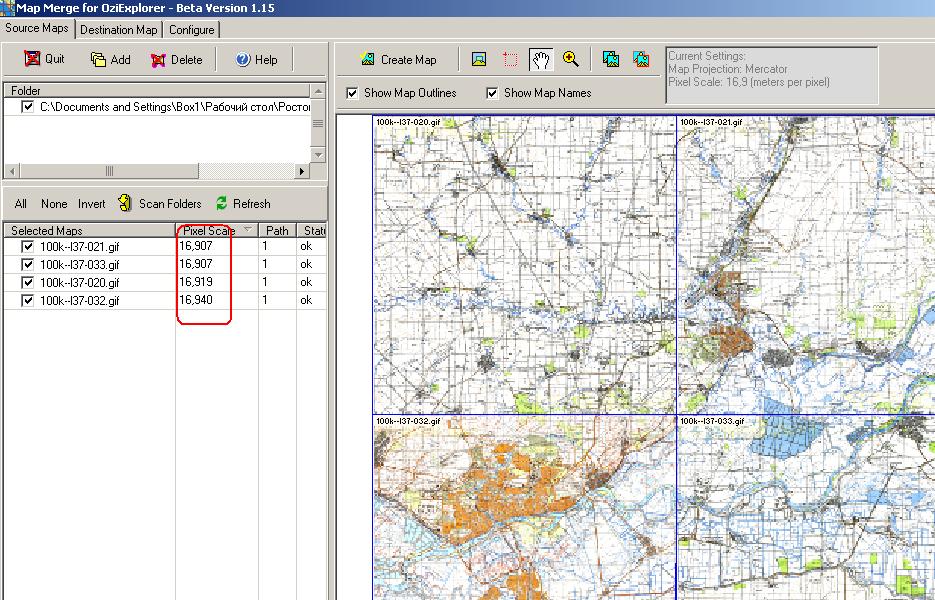
Task: Switch to the Destination Map tab
Action: pyautogui.click(x=119, y=30)
